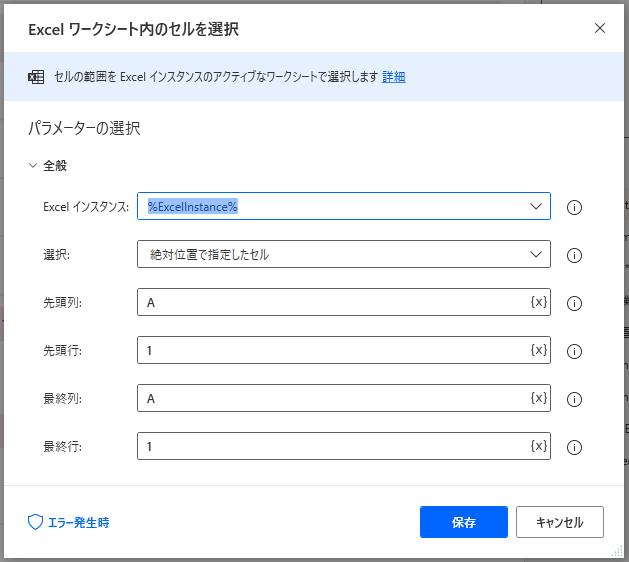This screenshot has height=562, width=629.
Task: Open エラー発生時 settings
Action: coord(69,522)
